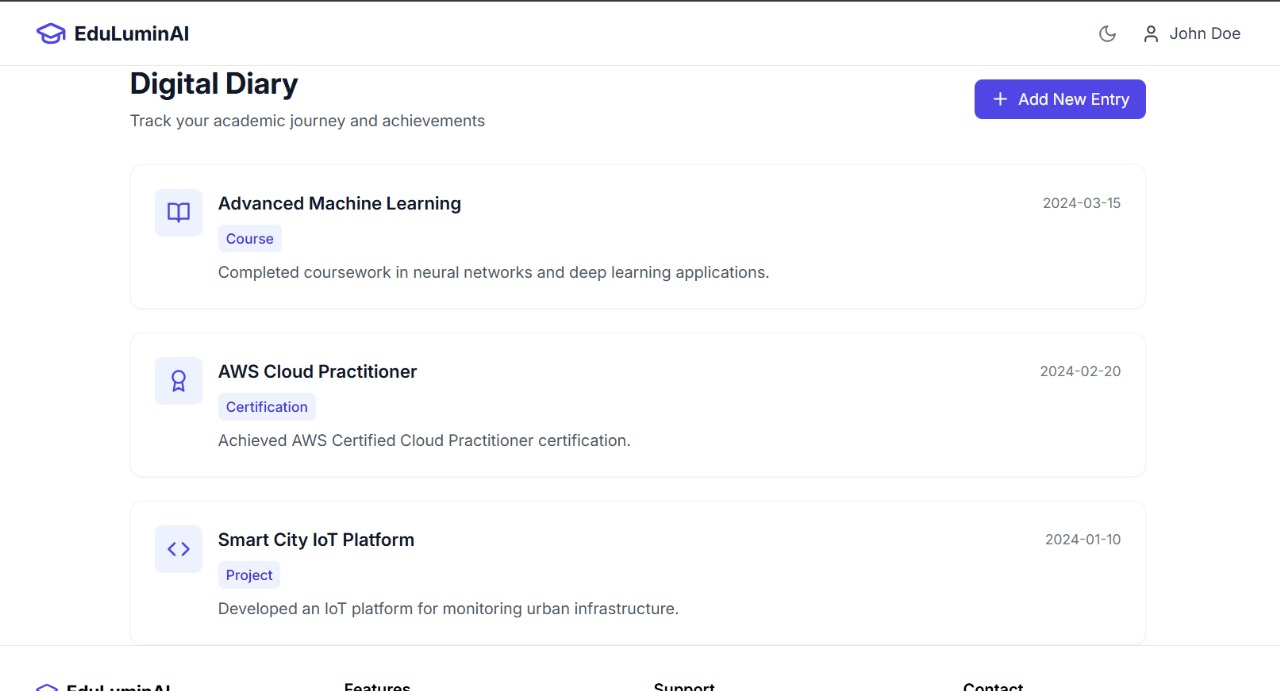1280x691 pixels.
Task: Toggle dark mode with the moon icon
Action: 1107,34
